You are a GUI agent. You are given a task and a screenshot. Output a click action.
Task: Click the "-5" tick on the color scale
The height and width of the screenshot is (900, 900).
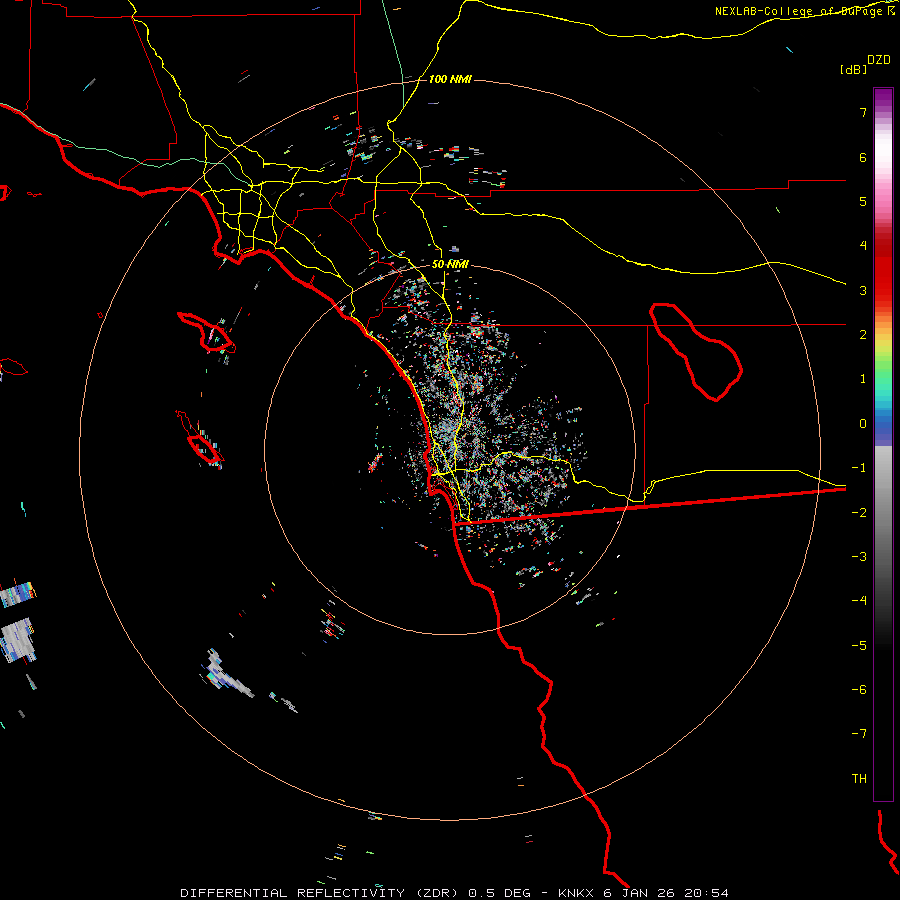point(859,646)
